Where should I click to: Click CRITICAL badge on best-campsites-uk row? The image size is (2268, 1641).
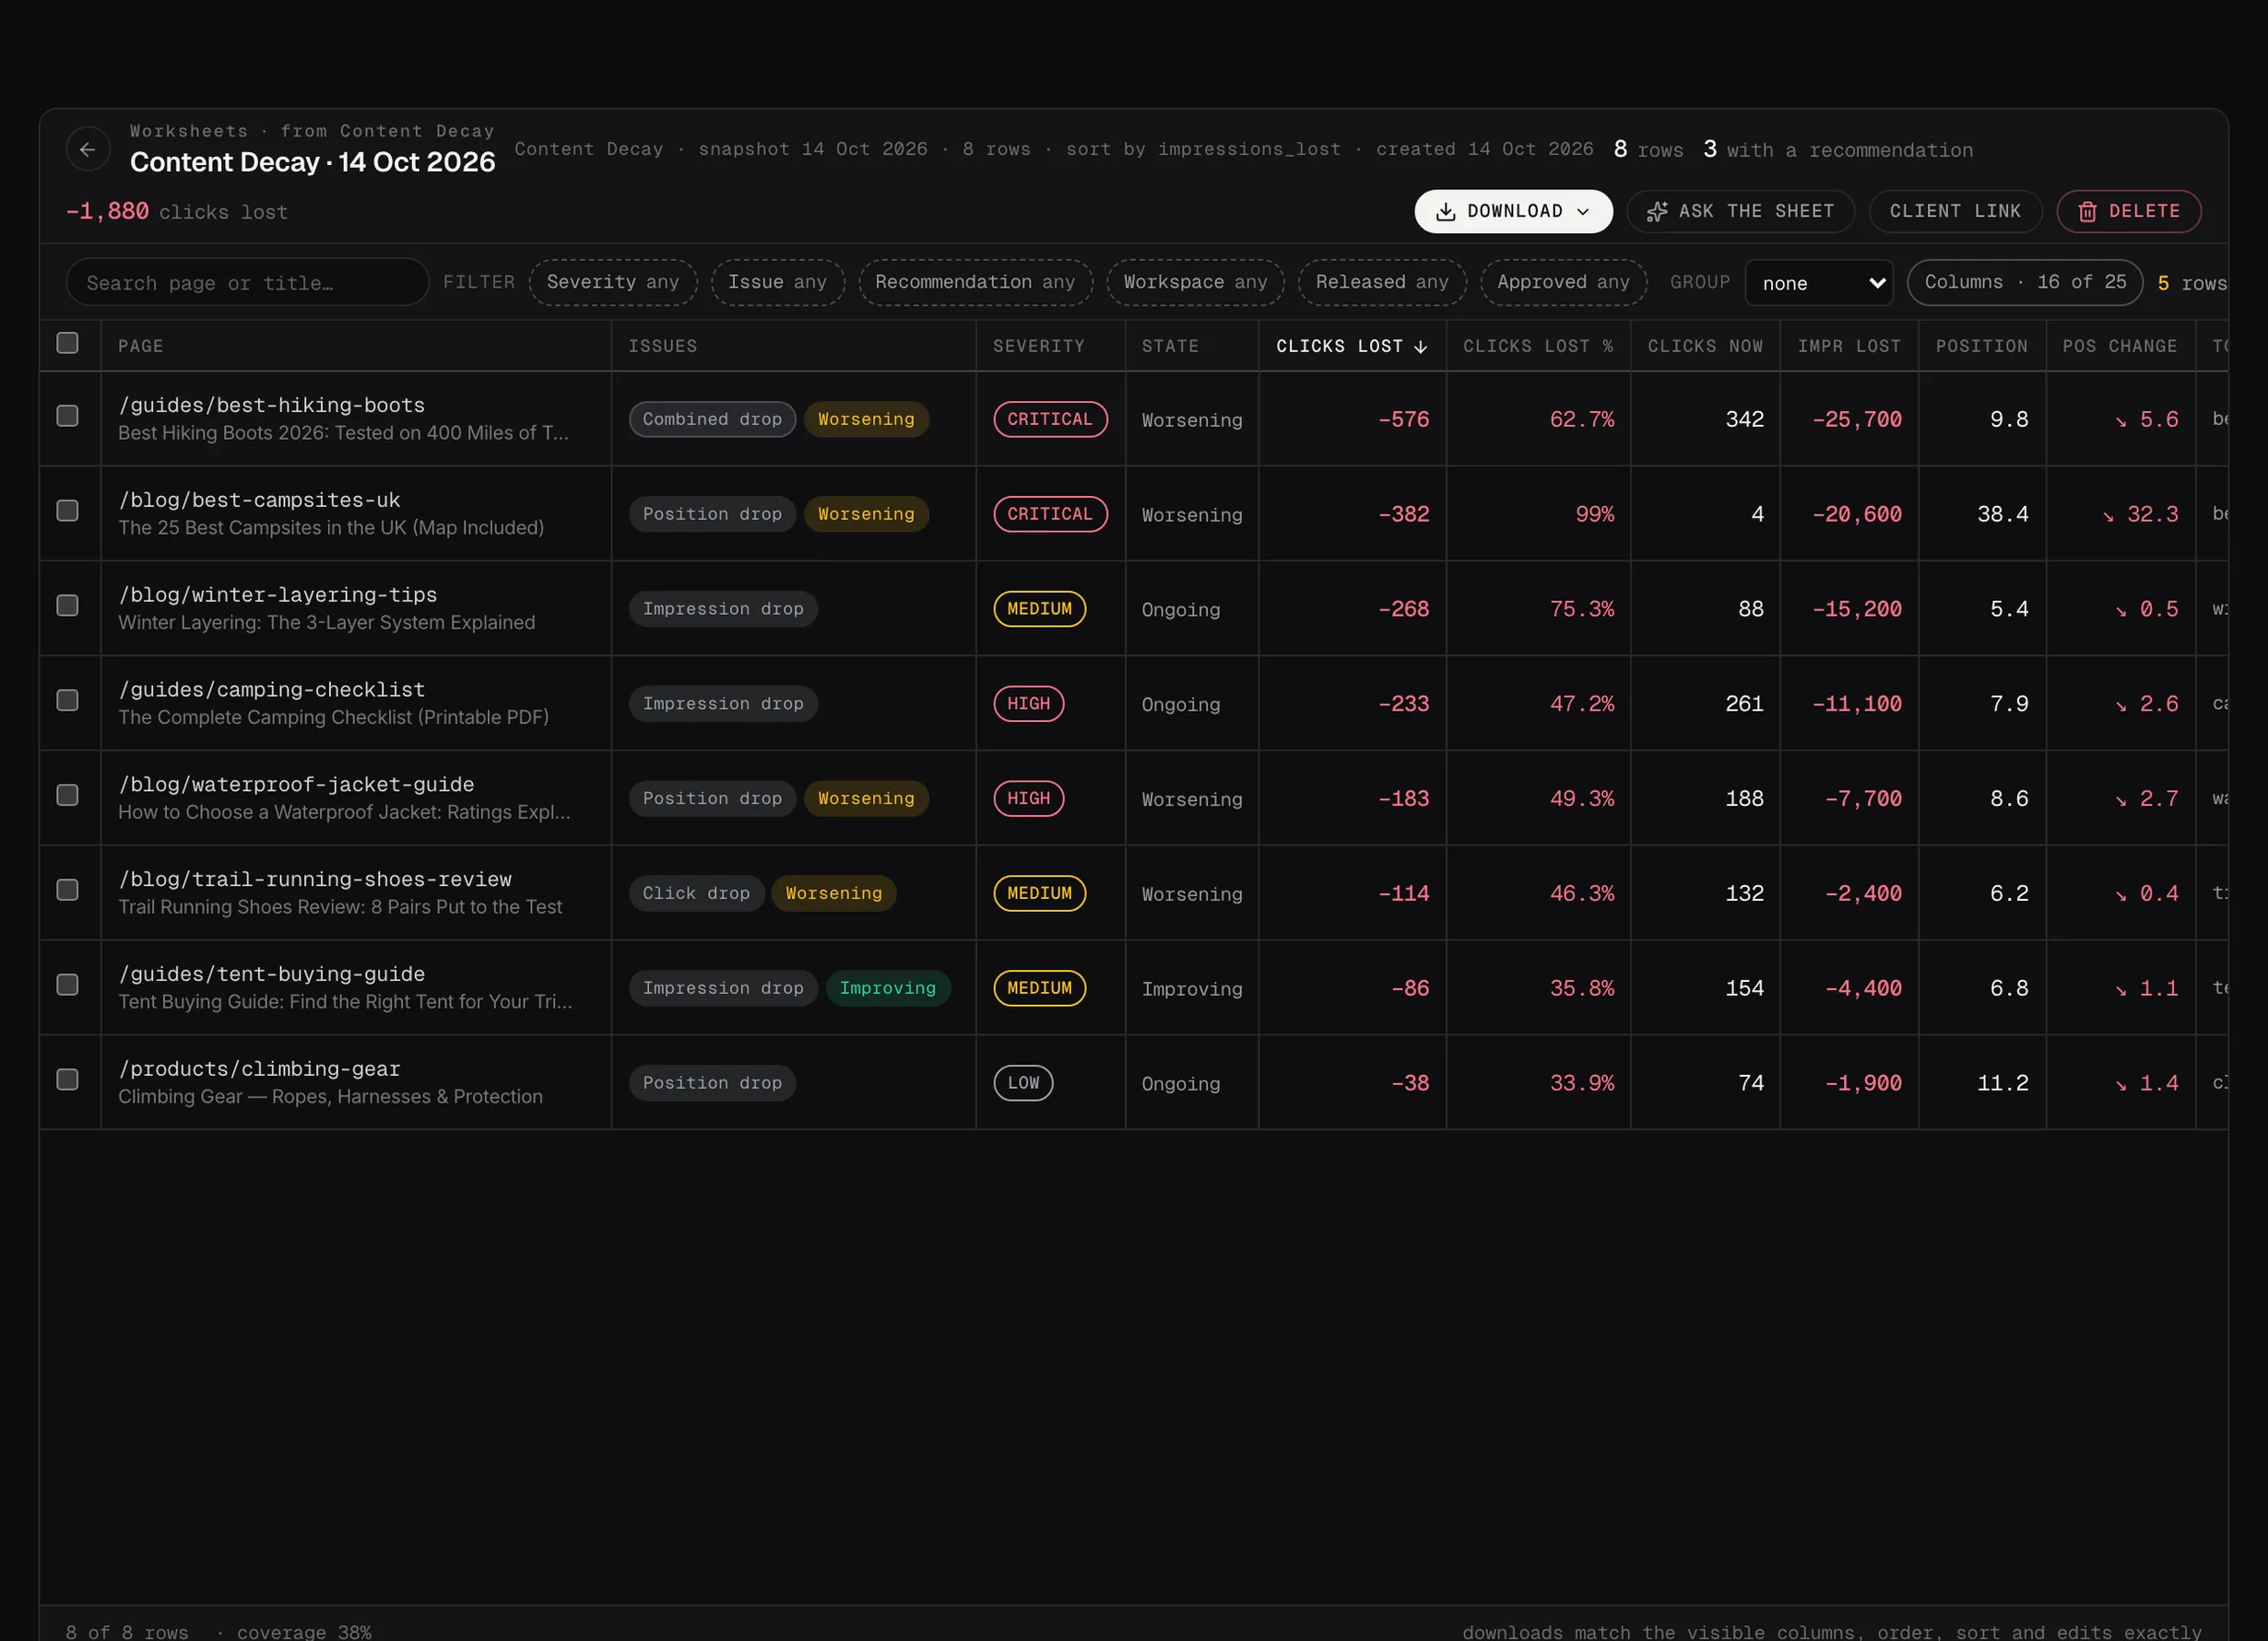[1050, 515]
